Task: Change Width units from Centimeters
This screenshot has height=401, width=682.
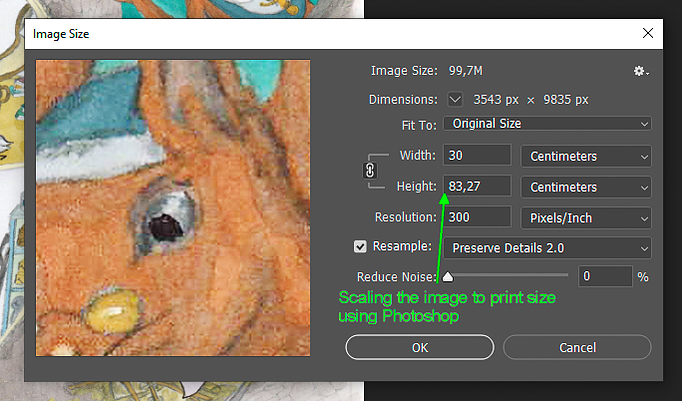Action: click(x=586, y=156)
